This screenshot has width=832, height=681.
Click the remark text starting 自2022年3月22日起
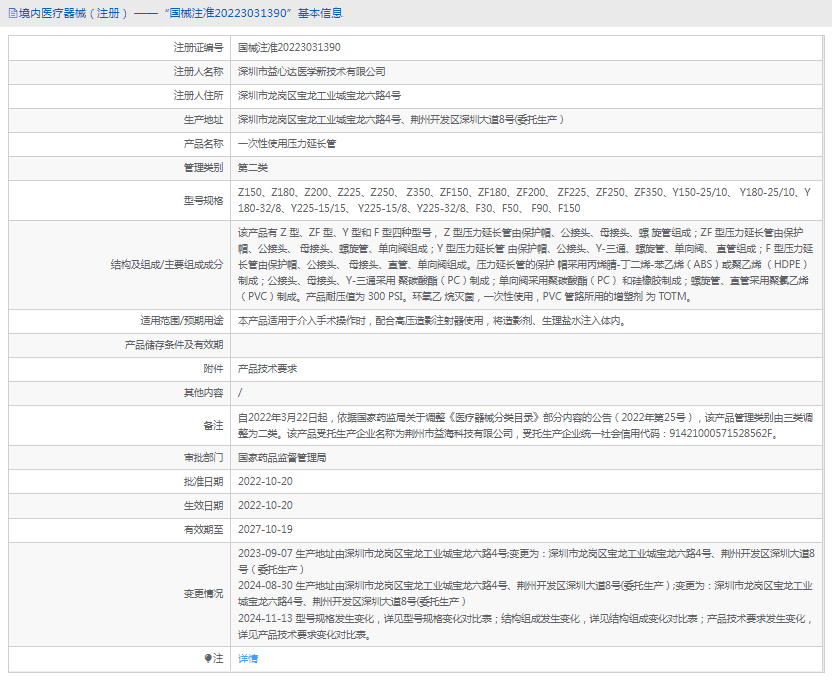[x=525, y=426]
